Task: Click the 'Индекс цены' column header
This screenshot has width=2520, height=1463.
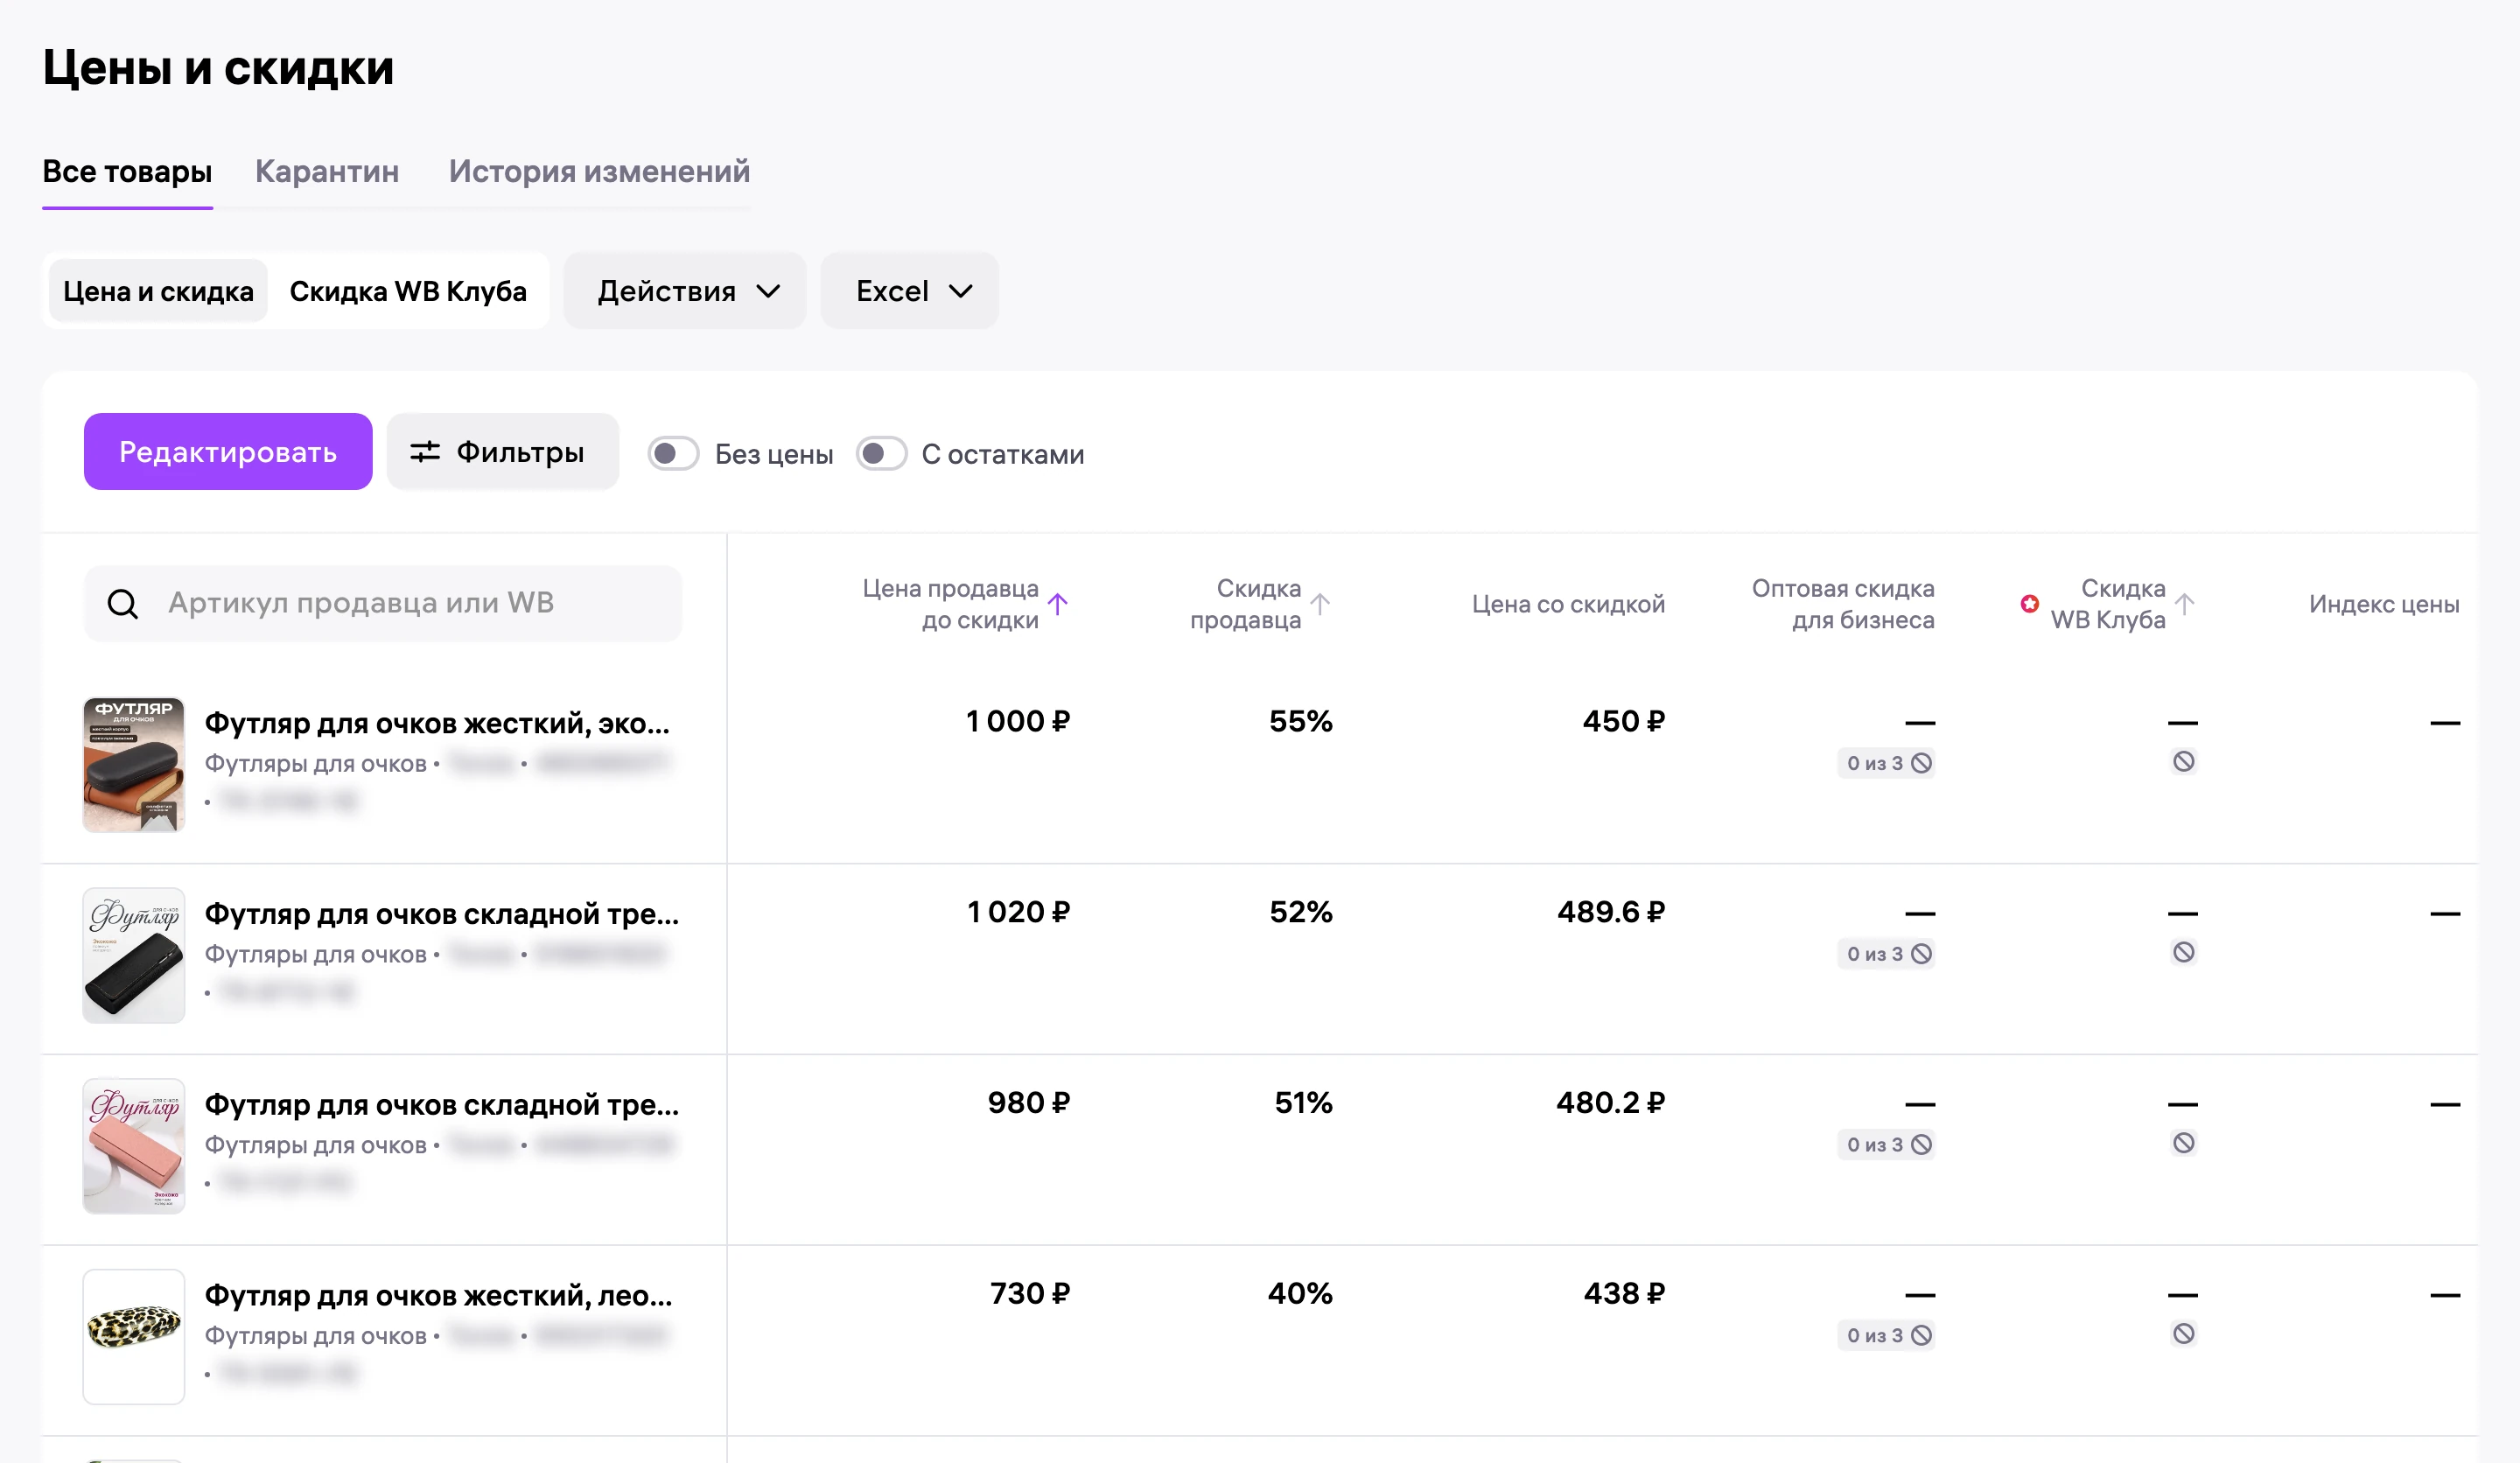Action: click(2384, 604)
